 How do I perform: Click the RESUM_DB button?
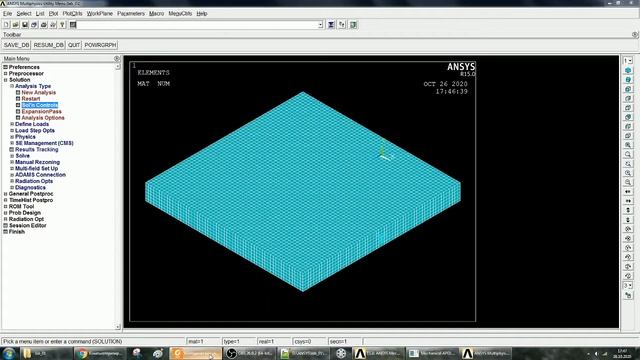tap(49, 45)
